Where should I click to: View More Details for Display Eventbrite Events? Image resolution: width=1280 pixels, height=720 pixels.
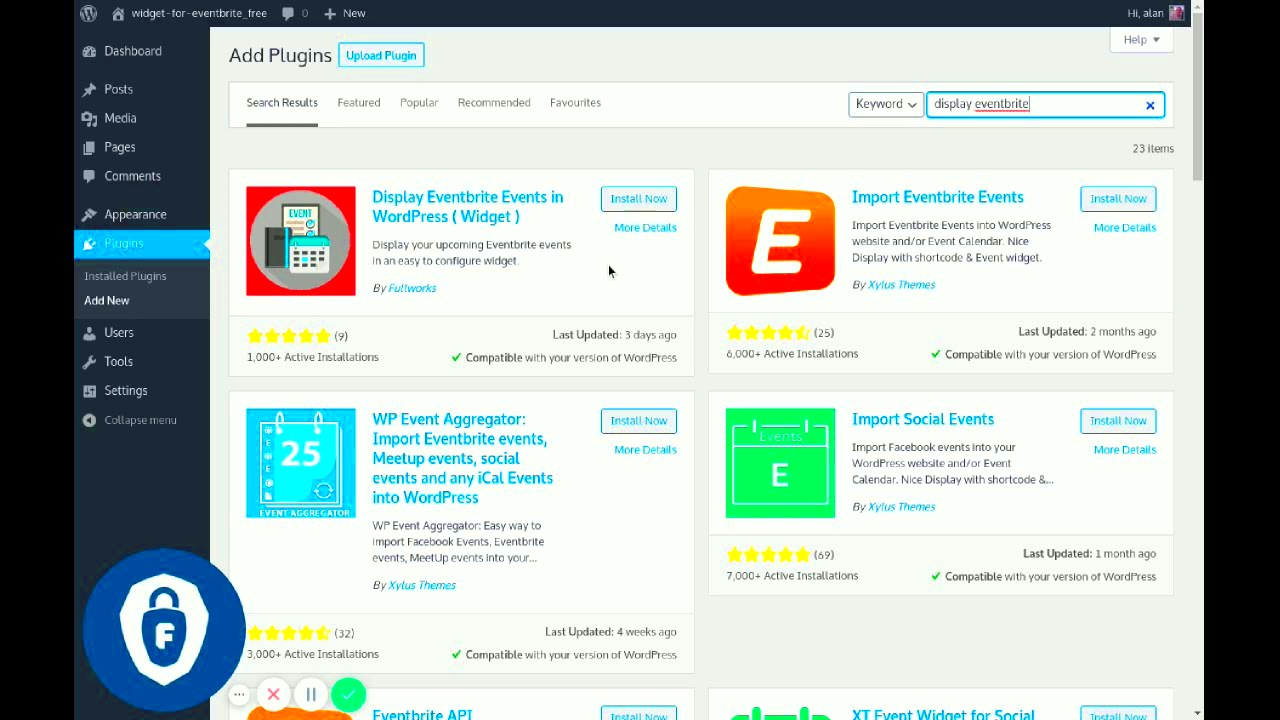[x=645, y=228]
